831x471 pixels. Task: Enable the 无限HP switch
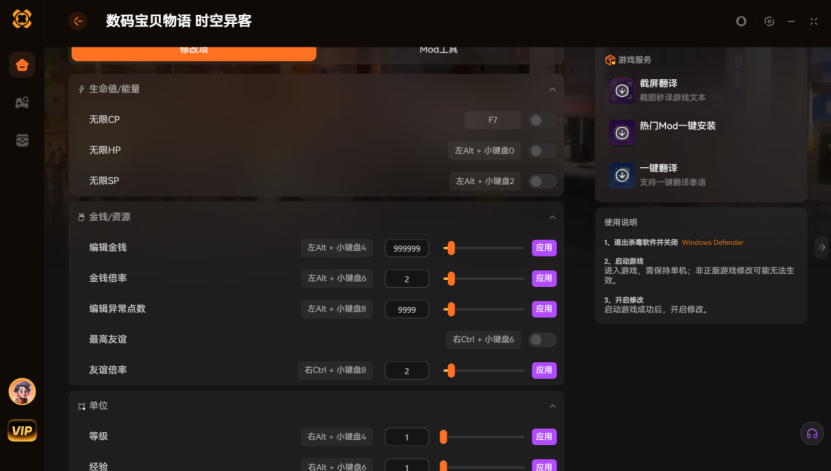542,151
